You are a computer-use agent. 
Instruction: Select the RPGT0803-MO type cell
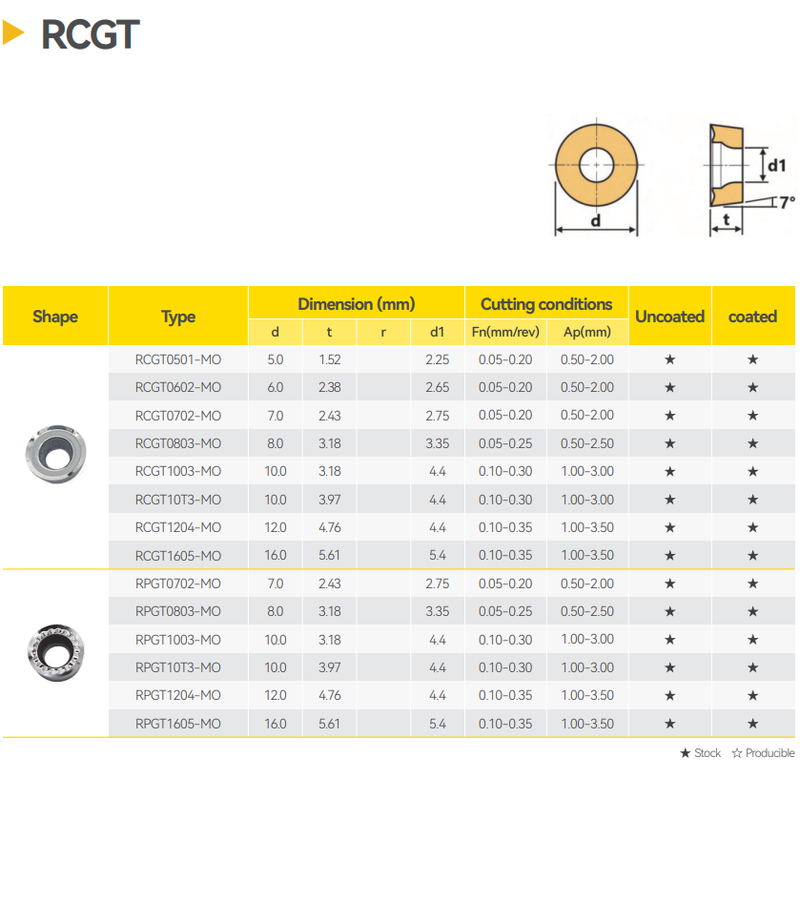tap(178, 611)
